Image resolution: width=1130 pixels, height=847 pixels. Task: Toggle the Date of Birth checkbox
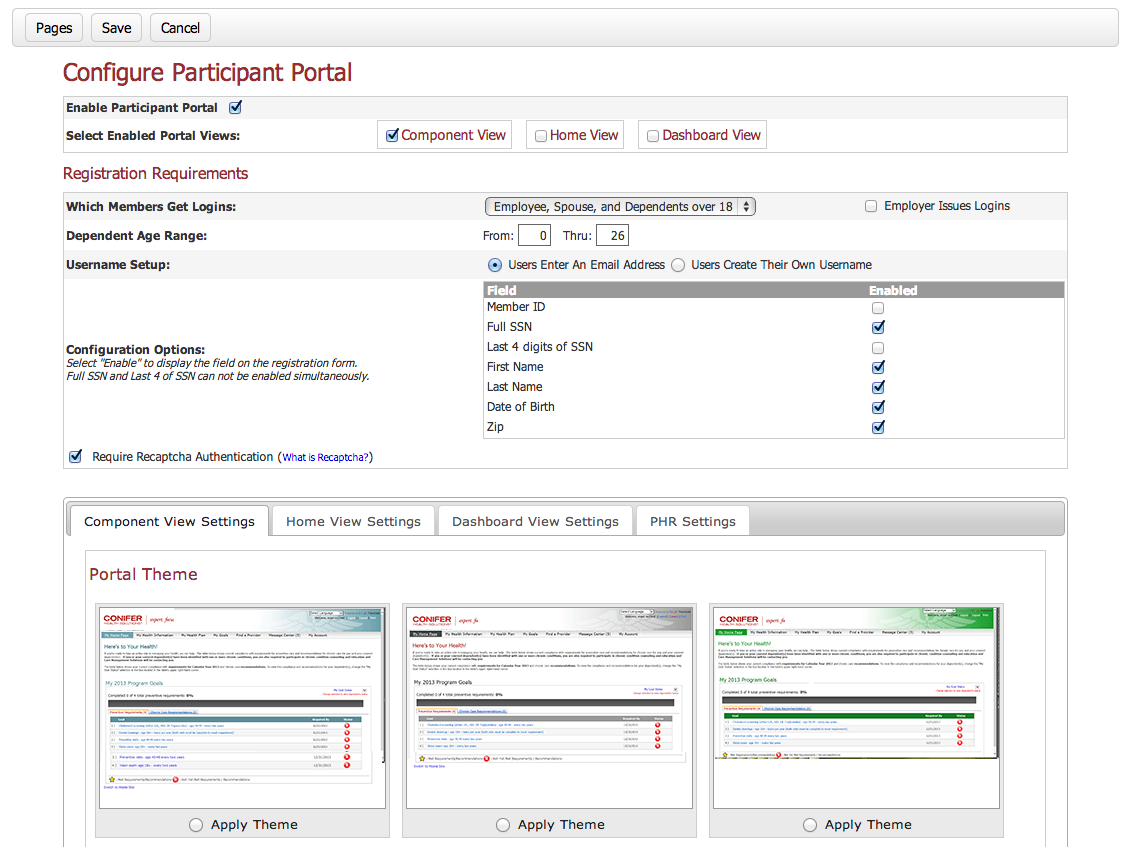tap(878, 407)
